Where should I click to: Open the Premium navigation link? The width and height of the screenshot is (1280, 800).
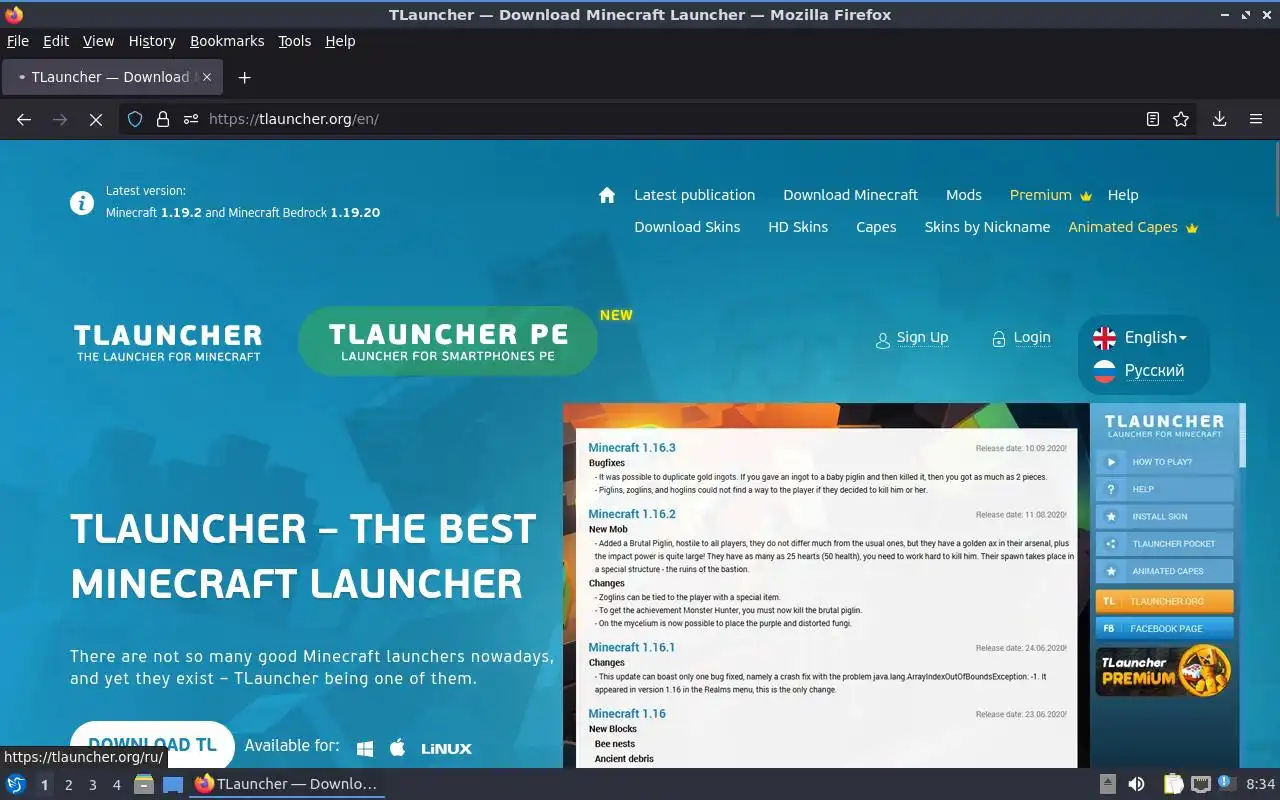pos(1041,195)
